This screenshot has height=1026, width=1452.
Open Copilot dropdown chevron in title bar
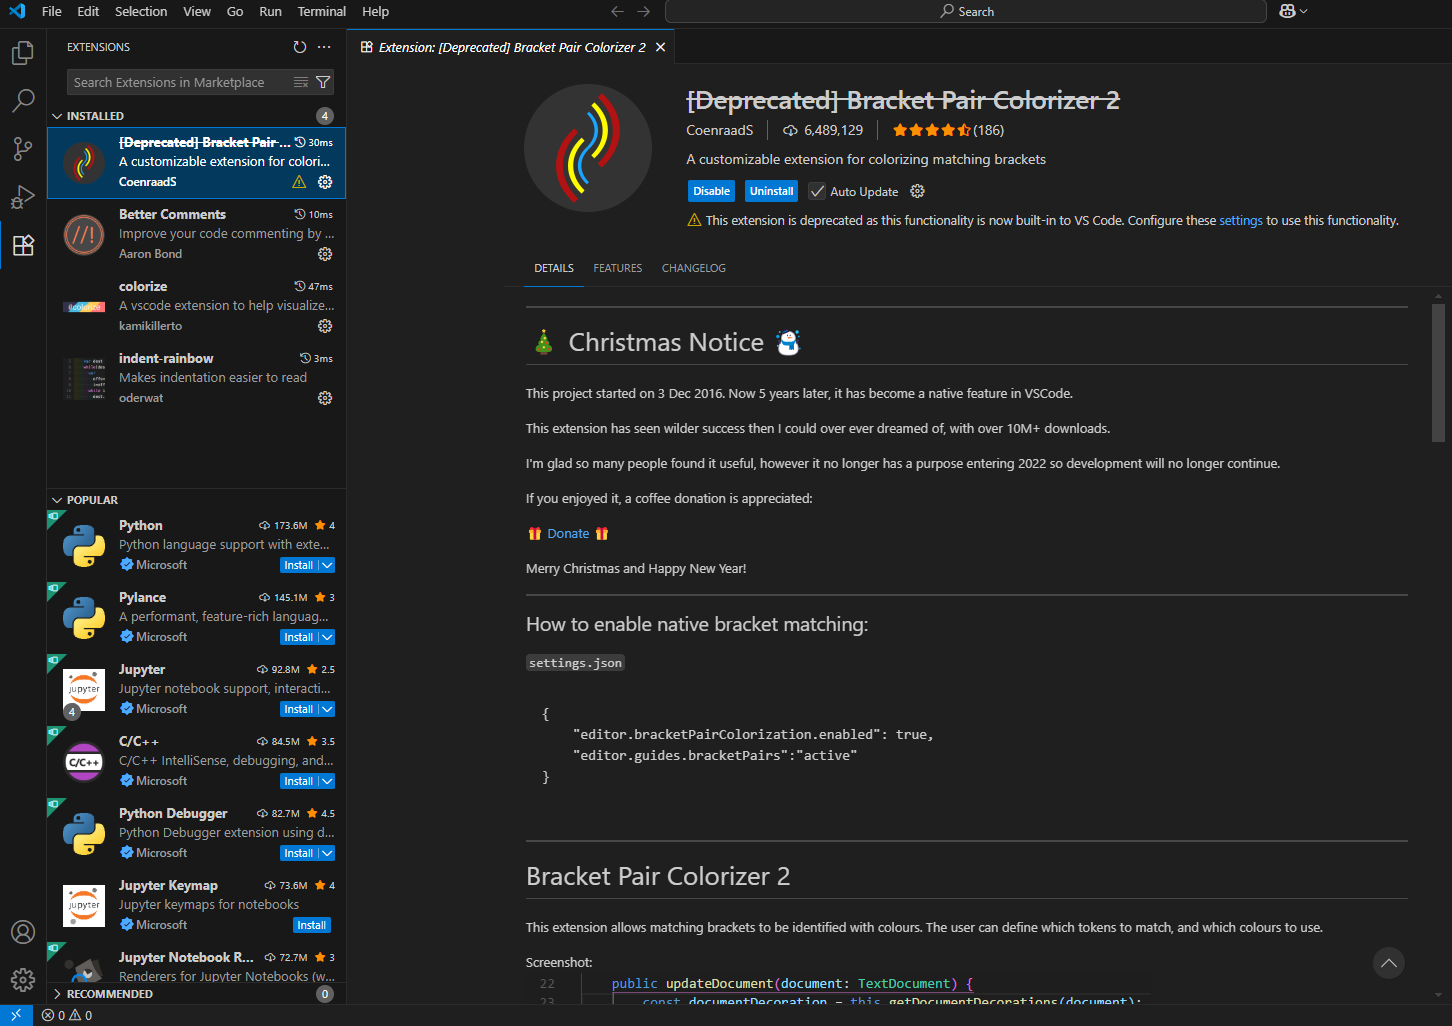click(x=1304, y=11)
